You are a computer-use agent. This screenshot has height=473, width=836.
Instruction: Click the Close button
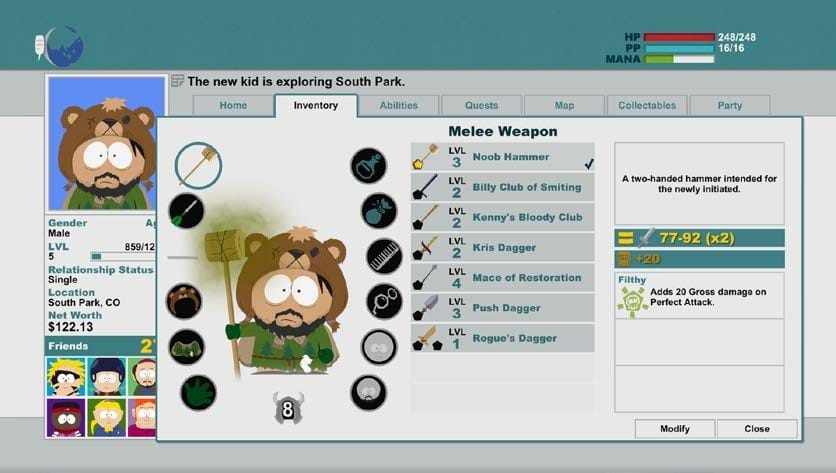coord(757,428)
